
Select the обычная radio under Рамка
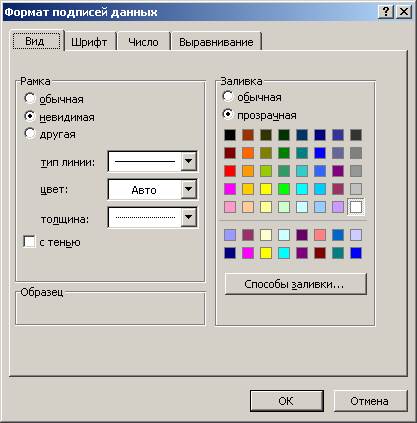point(30,98)
